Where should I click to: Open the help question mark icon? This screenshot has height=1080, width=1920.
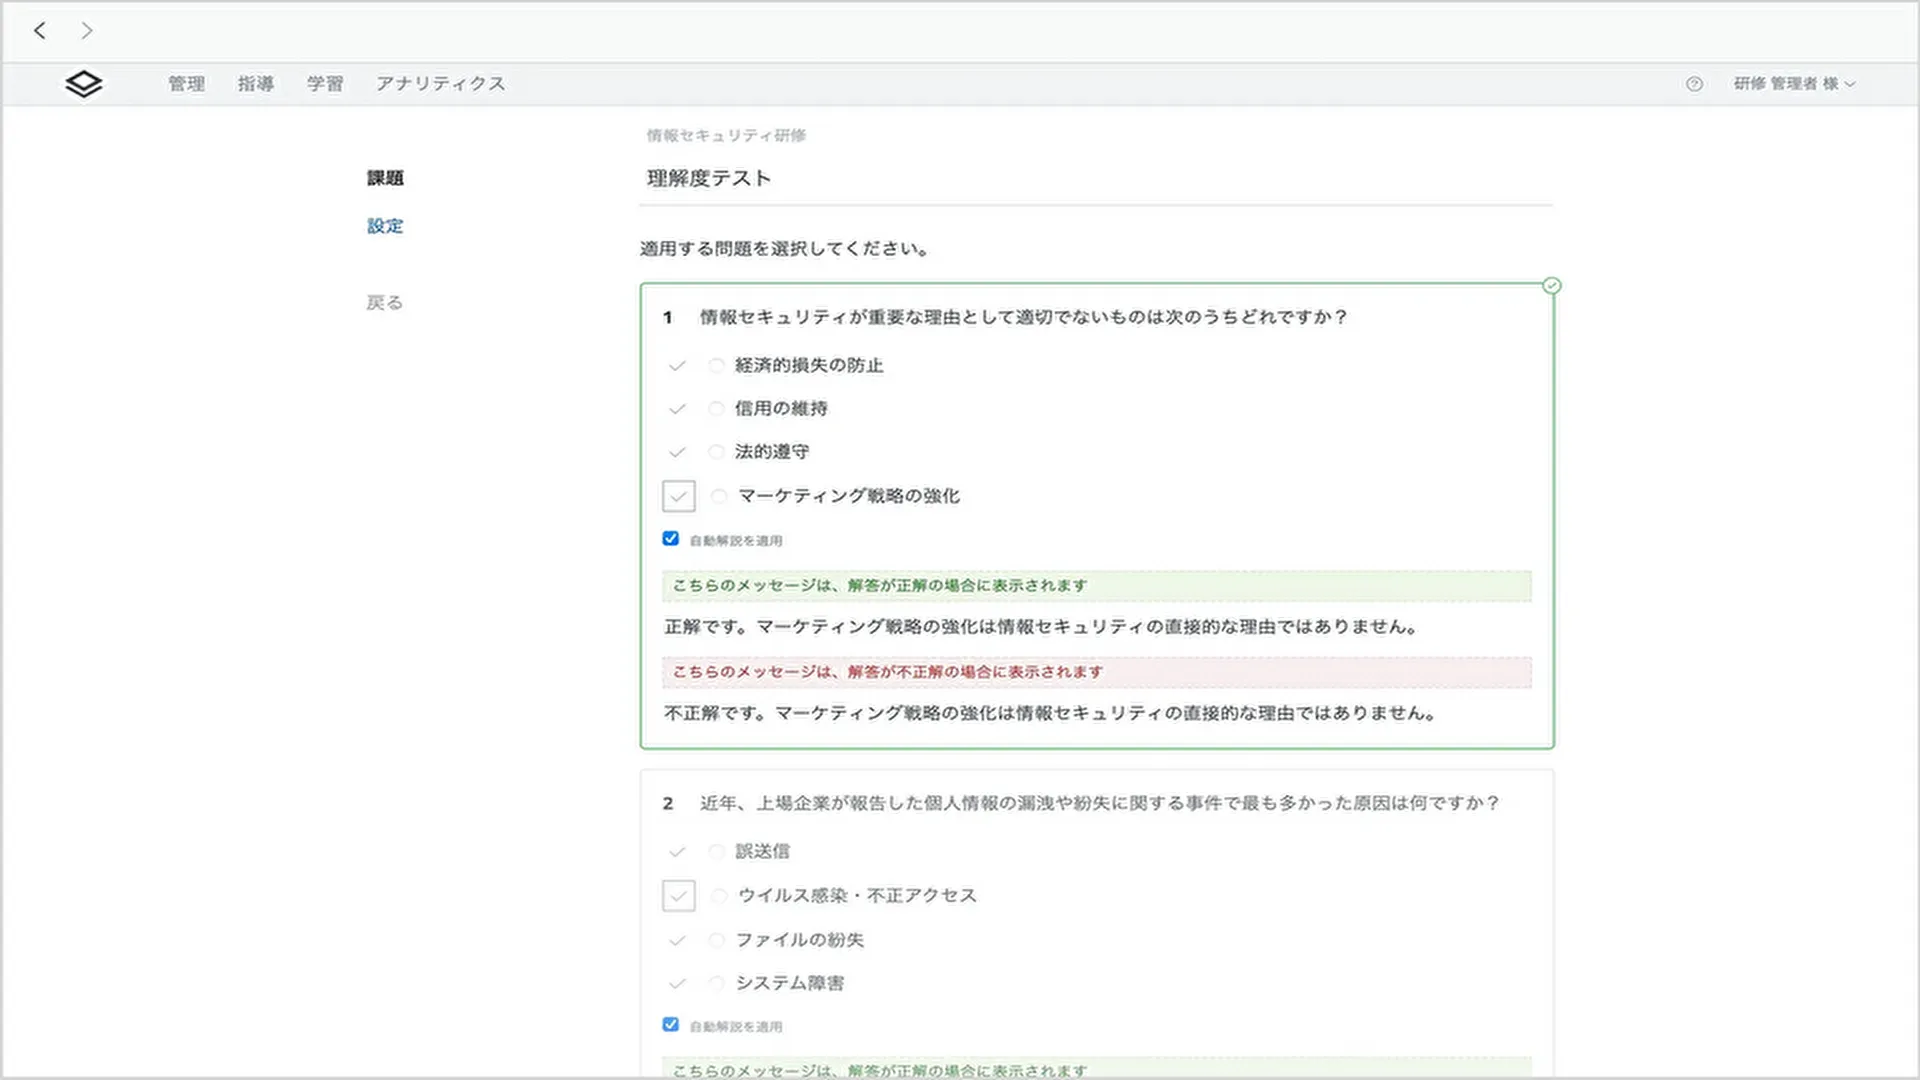pos(1694,84)
